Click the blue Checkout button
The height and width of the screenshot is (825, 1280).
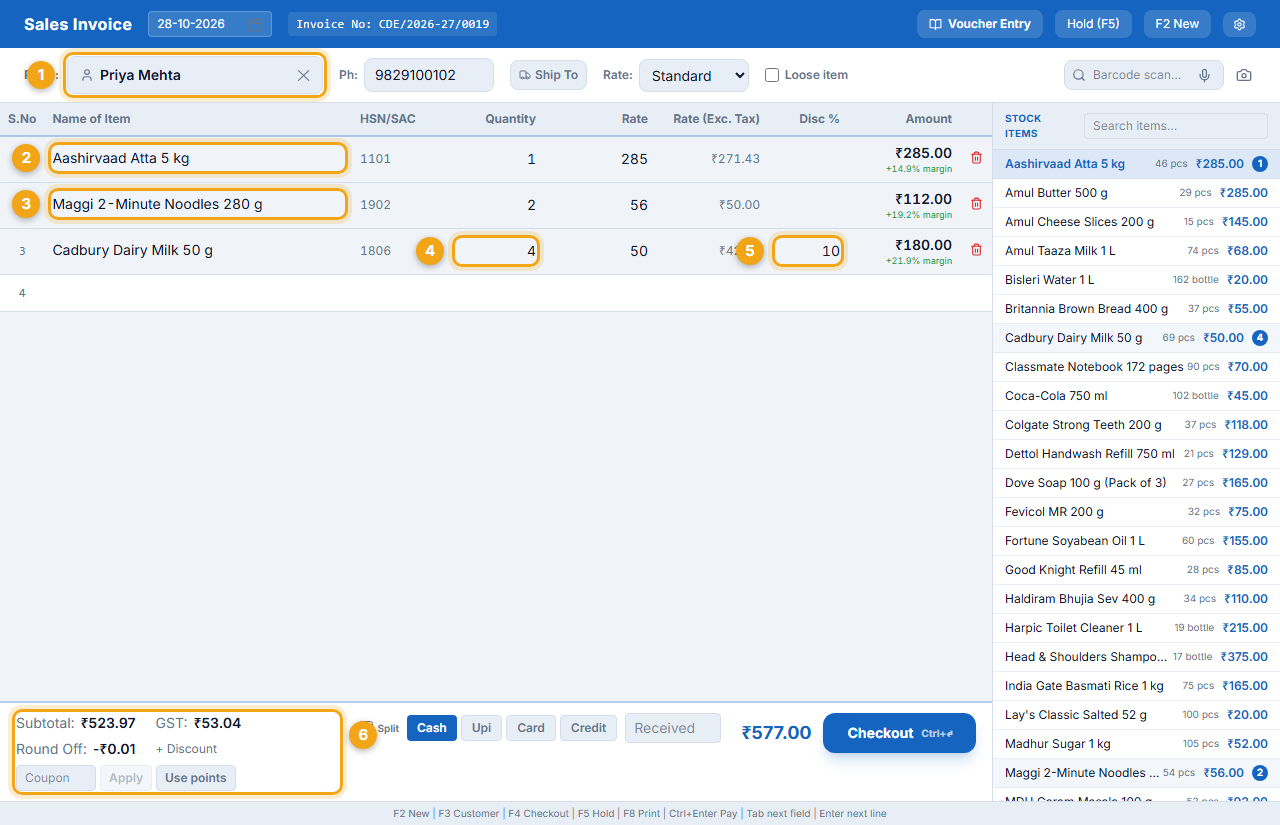click(899, 733)
